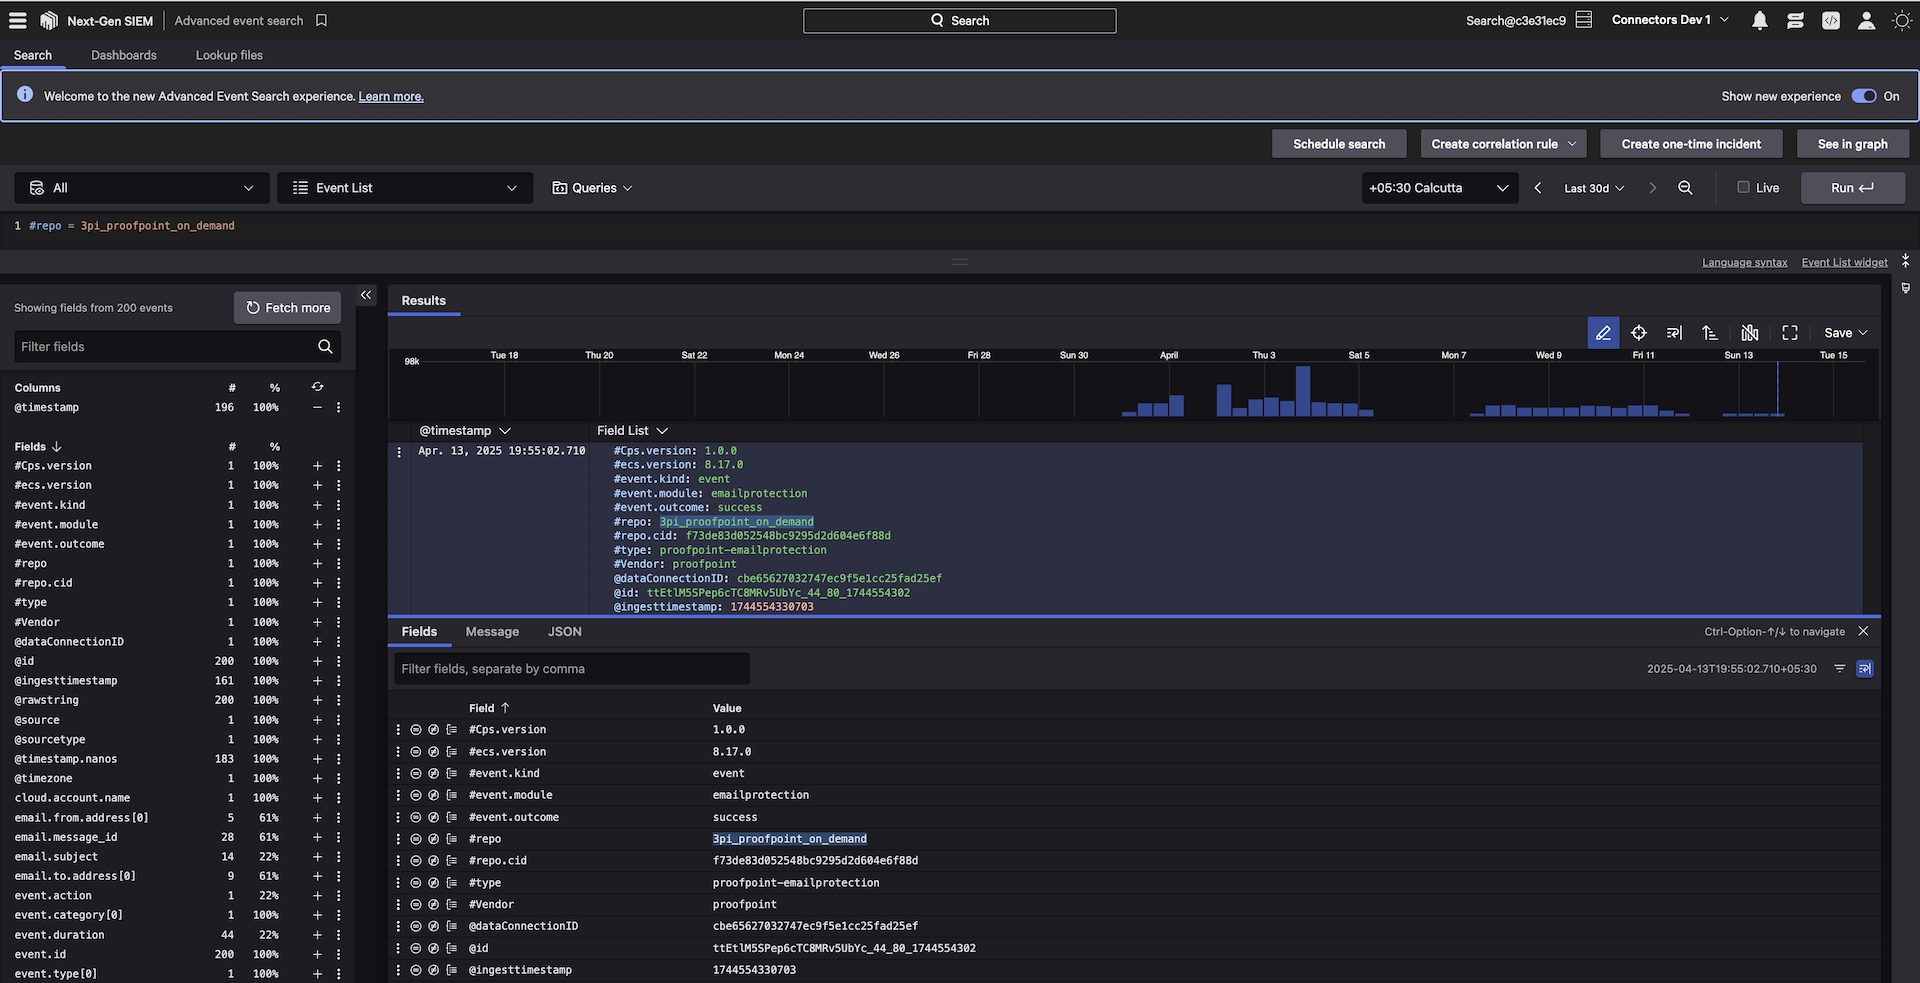Expand results to fullscreen
This screenshot has width=1920, height=983.
[x=1790, y=333]
